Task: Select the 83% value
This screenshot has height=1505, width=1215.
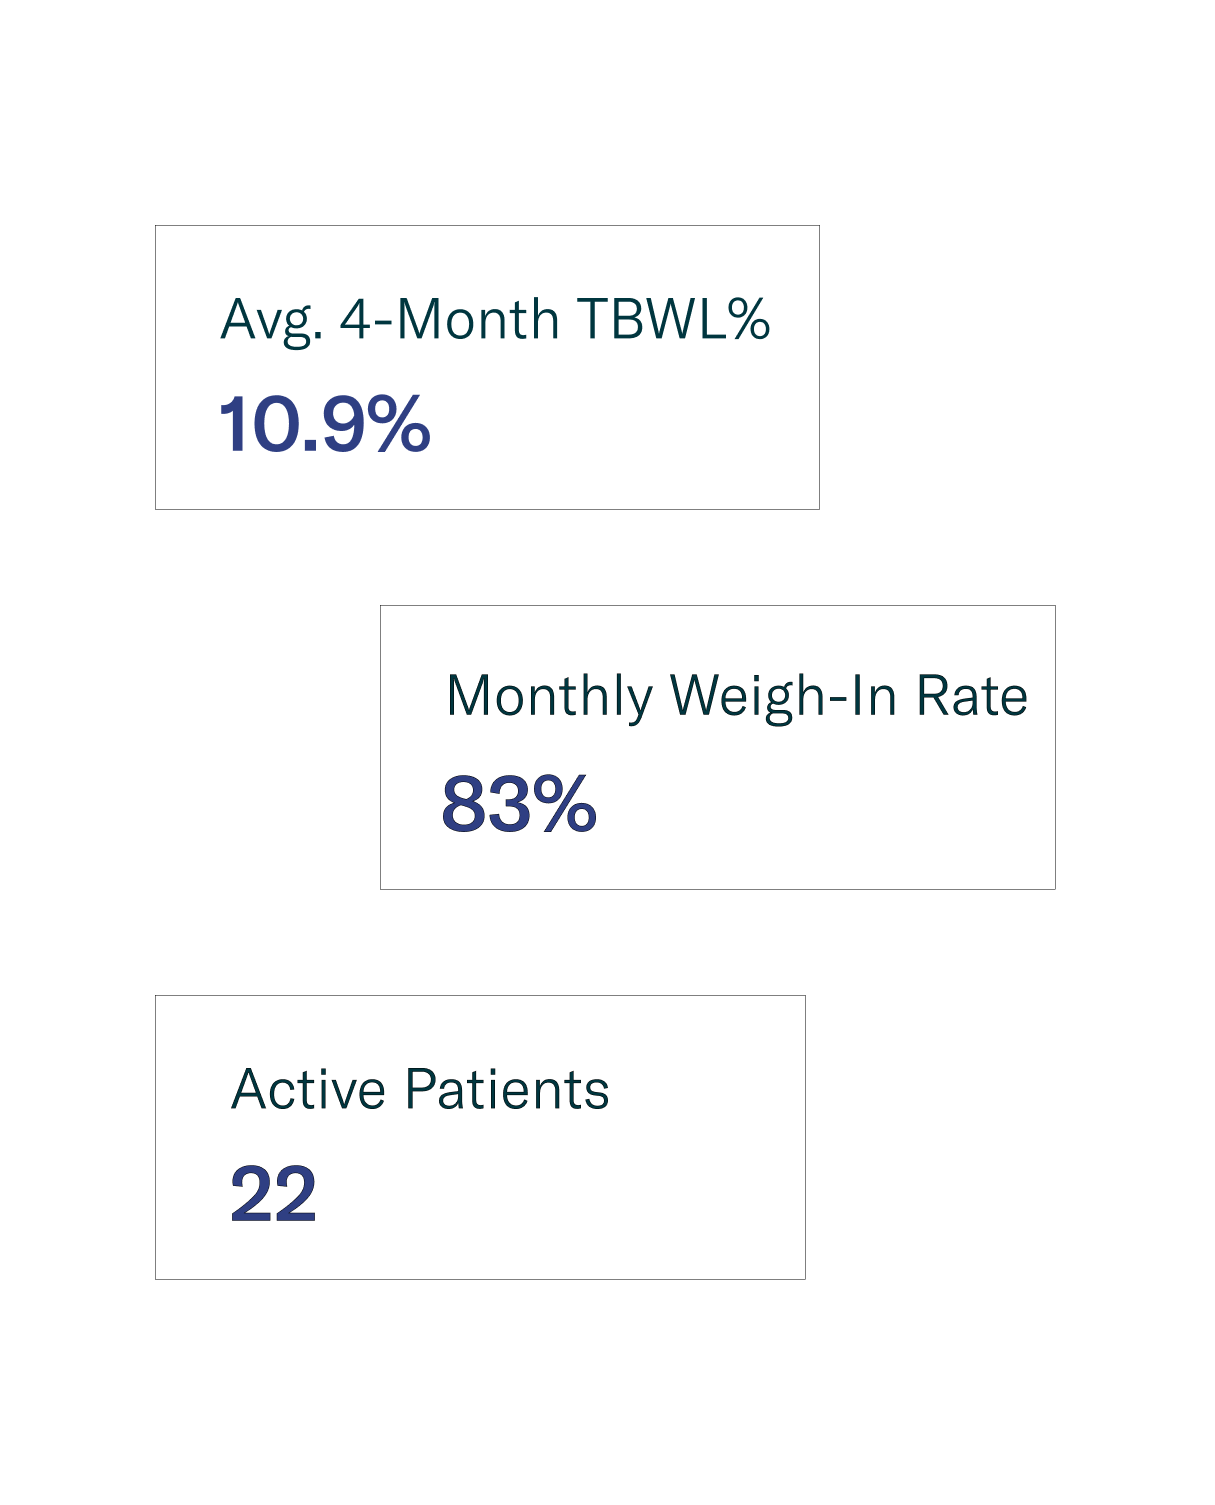Action: [519, 803]
